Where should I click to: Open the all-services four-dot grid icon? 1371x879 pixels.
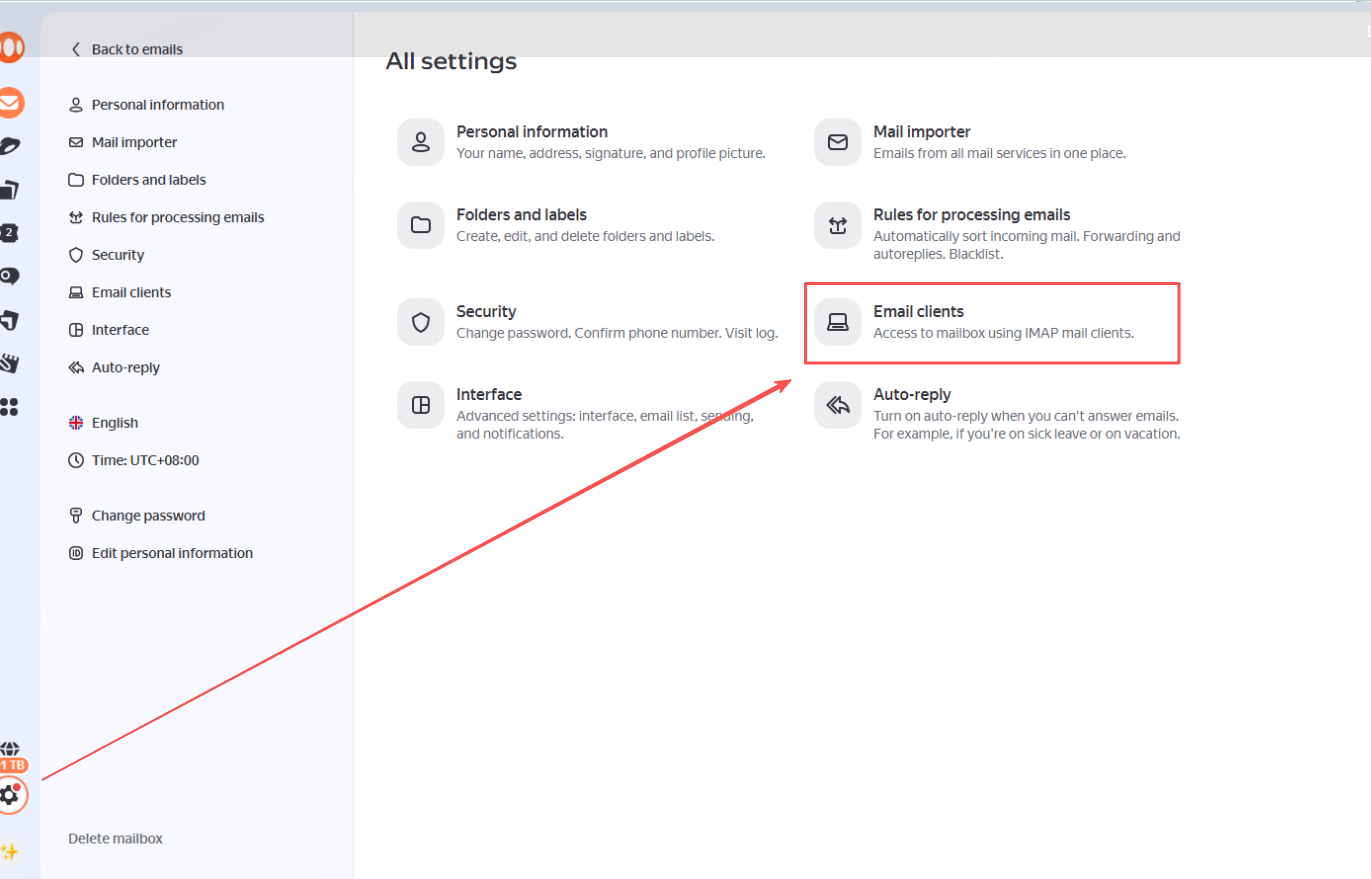click(9, 407)
